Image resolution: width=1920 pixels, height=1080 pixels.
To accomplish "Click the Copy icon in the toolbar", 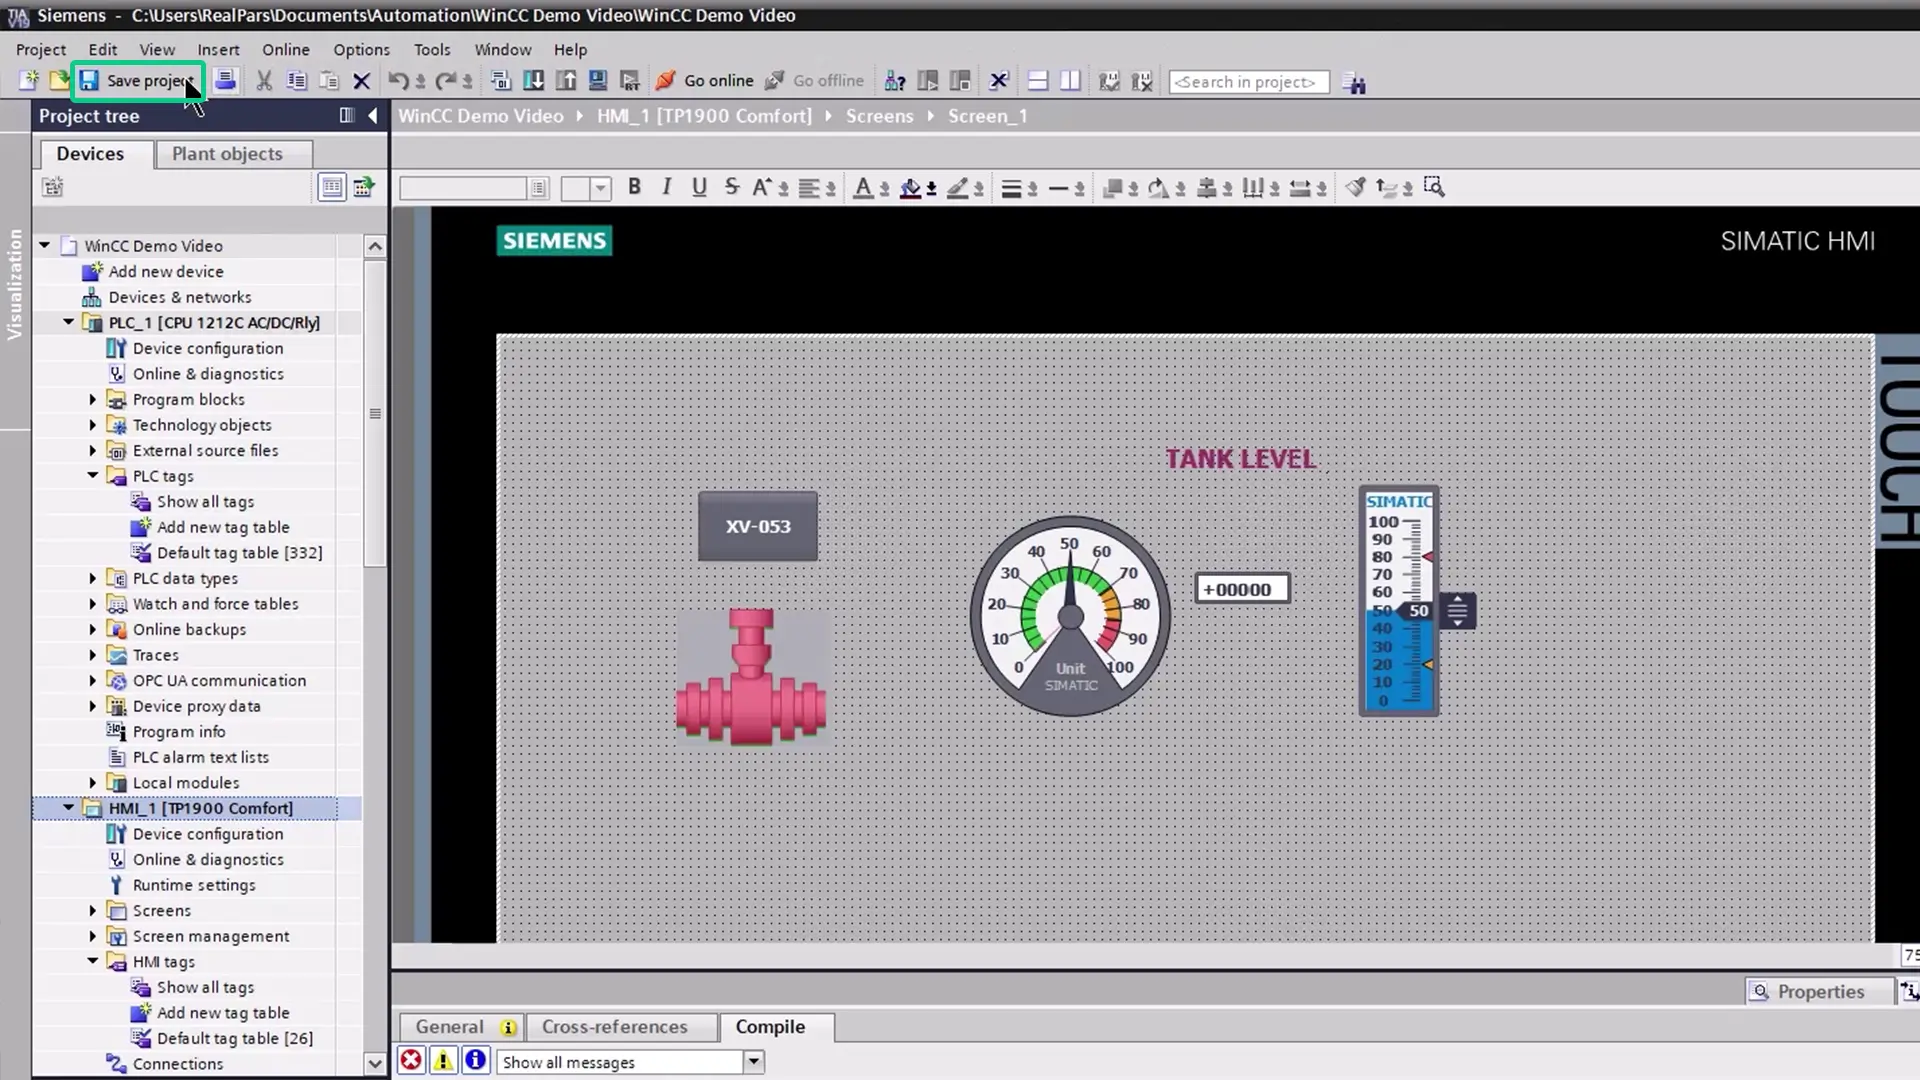I will (296, 81).
